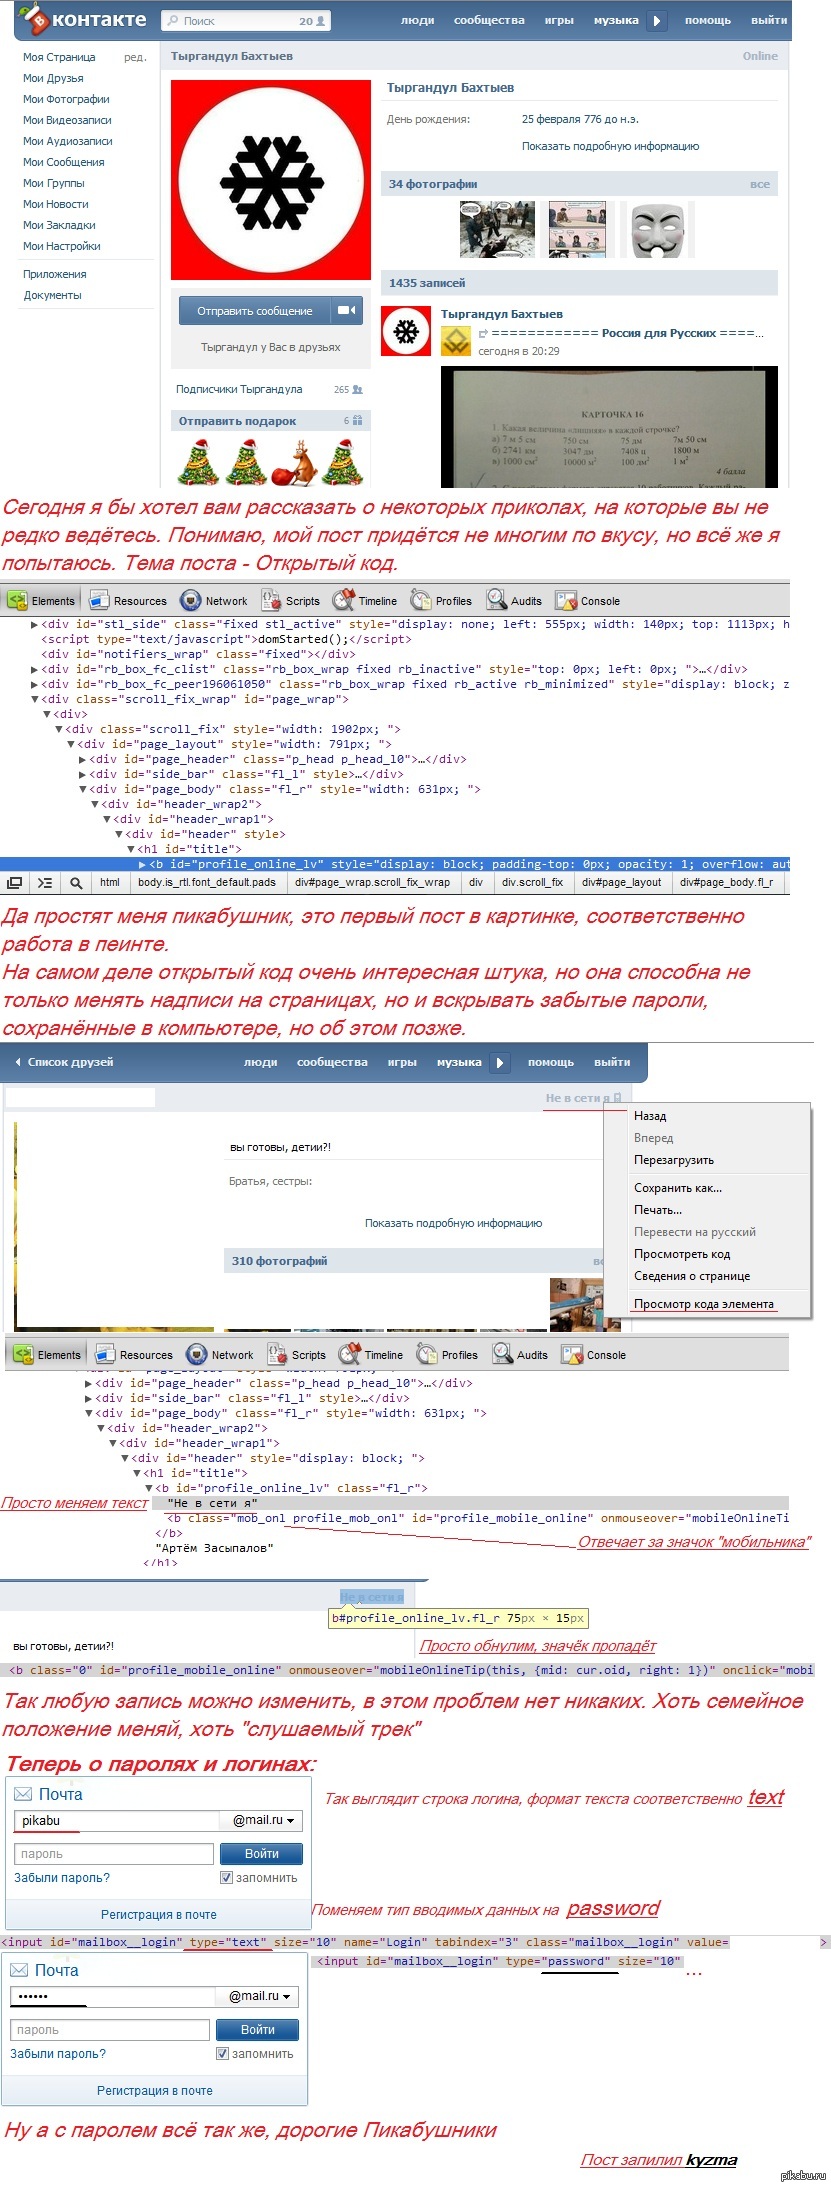
Task: Open the Anonymous mask photo thumbnail
Action: tap(657, 229)
